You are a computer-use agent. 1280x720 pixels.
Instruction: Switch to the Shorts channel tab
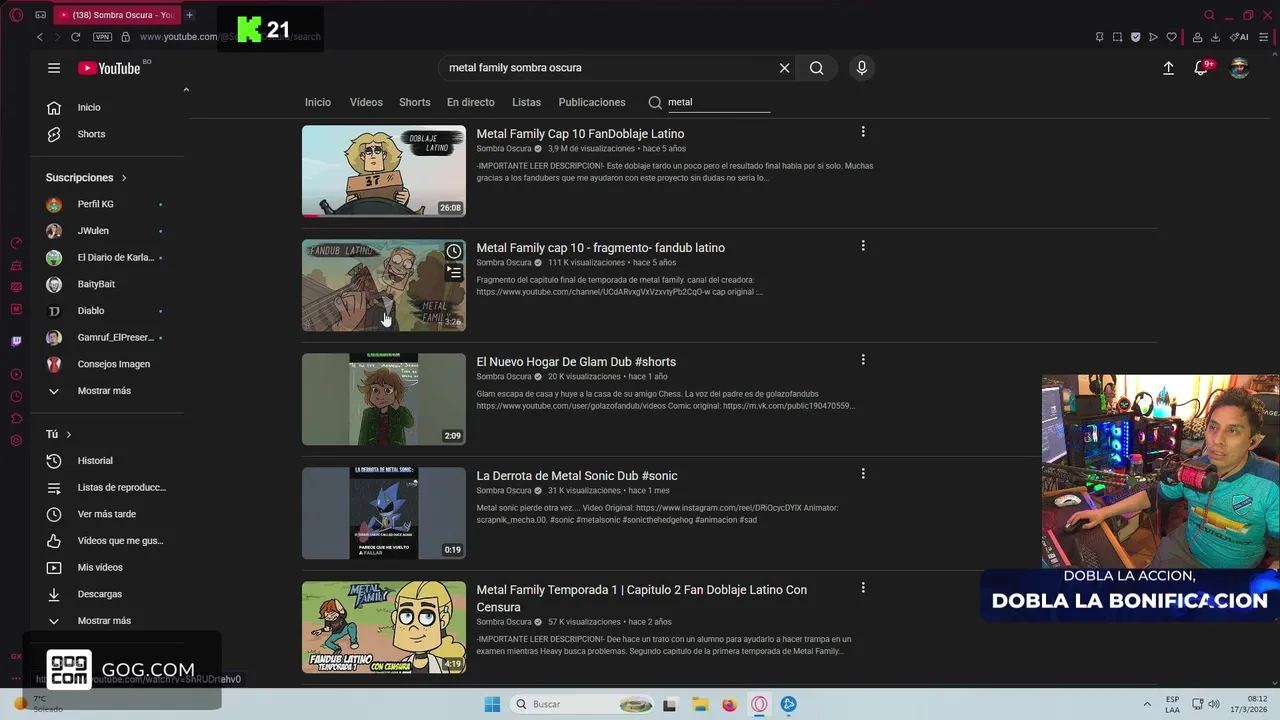pos(414,102)
